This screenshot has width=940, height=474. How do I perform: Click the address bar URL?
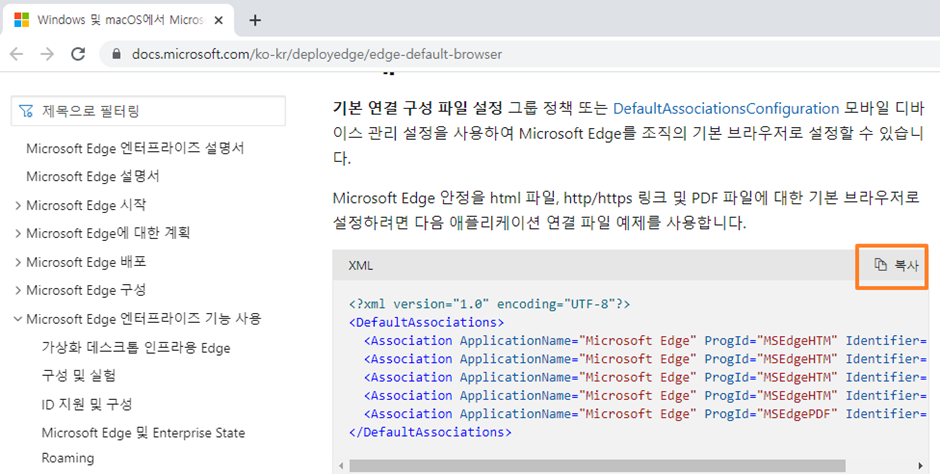coord(317,55)
